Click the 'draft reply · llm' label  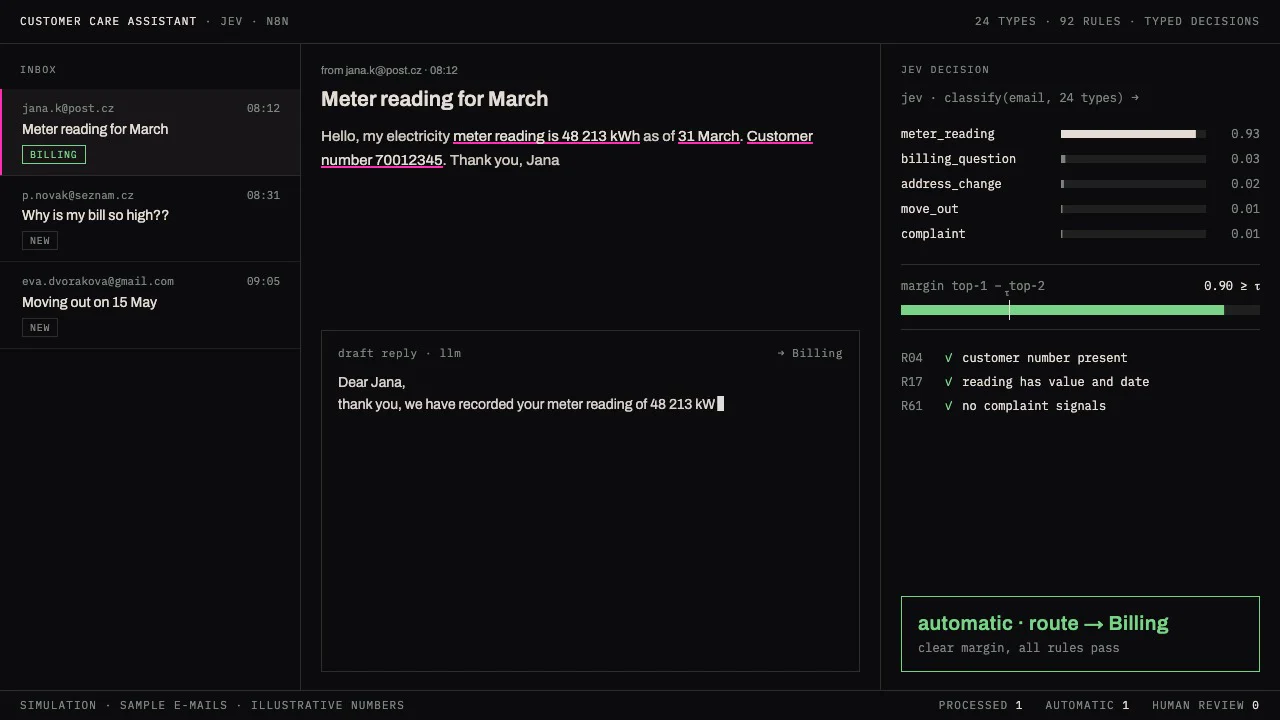point(399,353)
